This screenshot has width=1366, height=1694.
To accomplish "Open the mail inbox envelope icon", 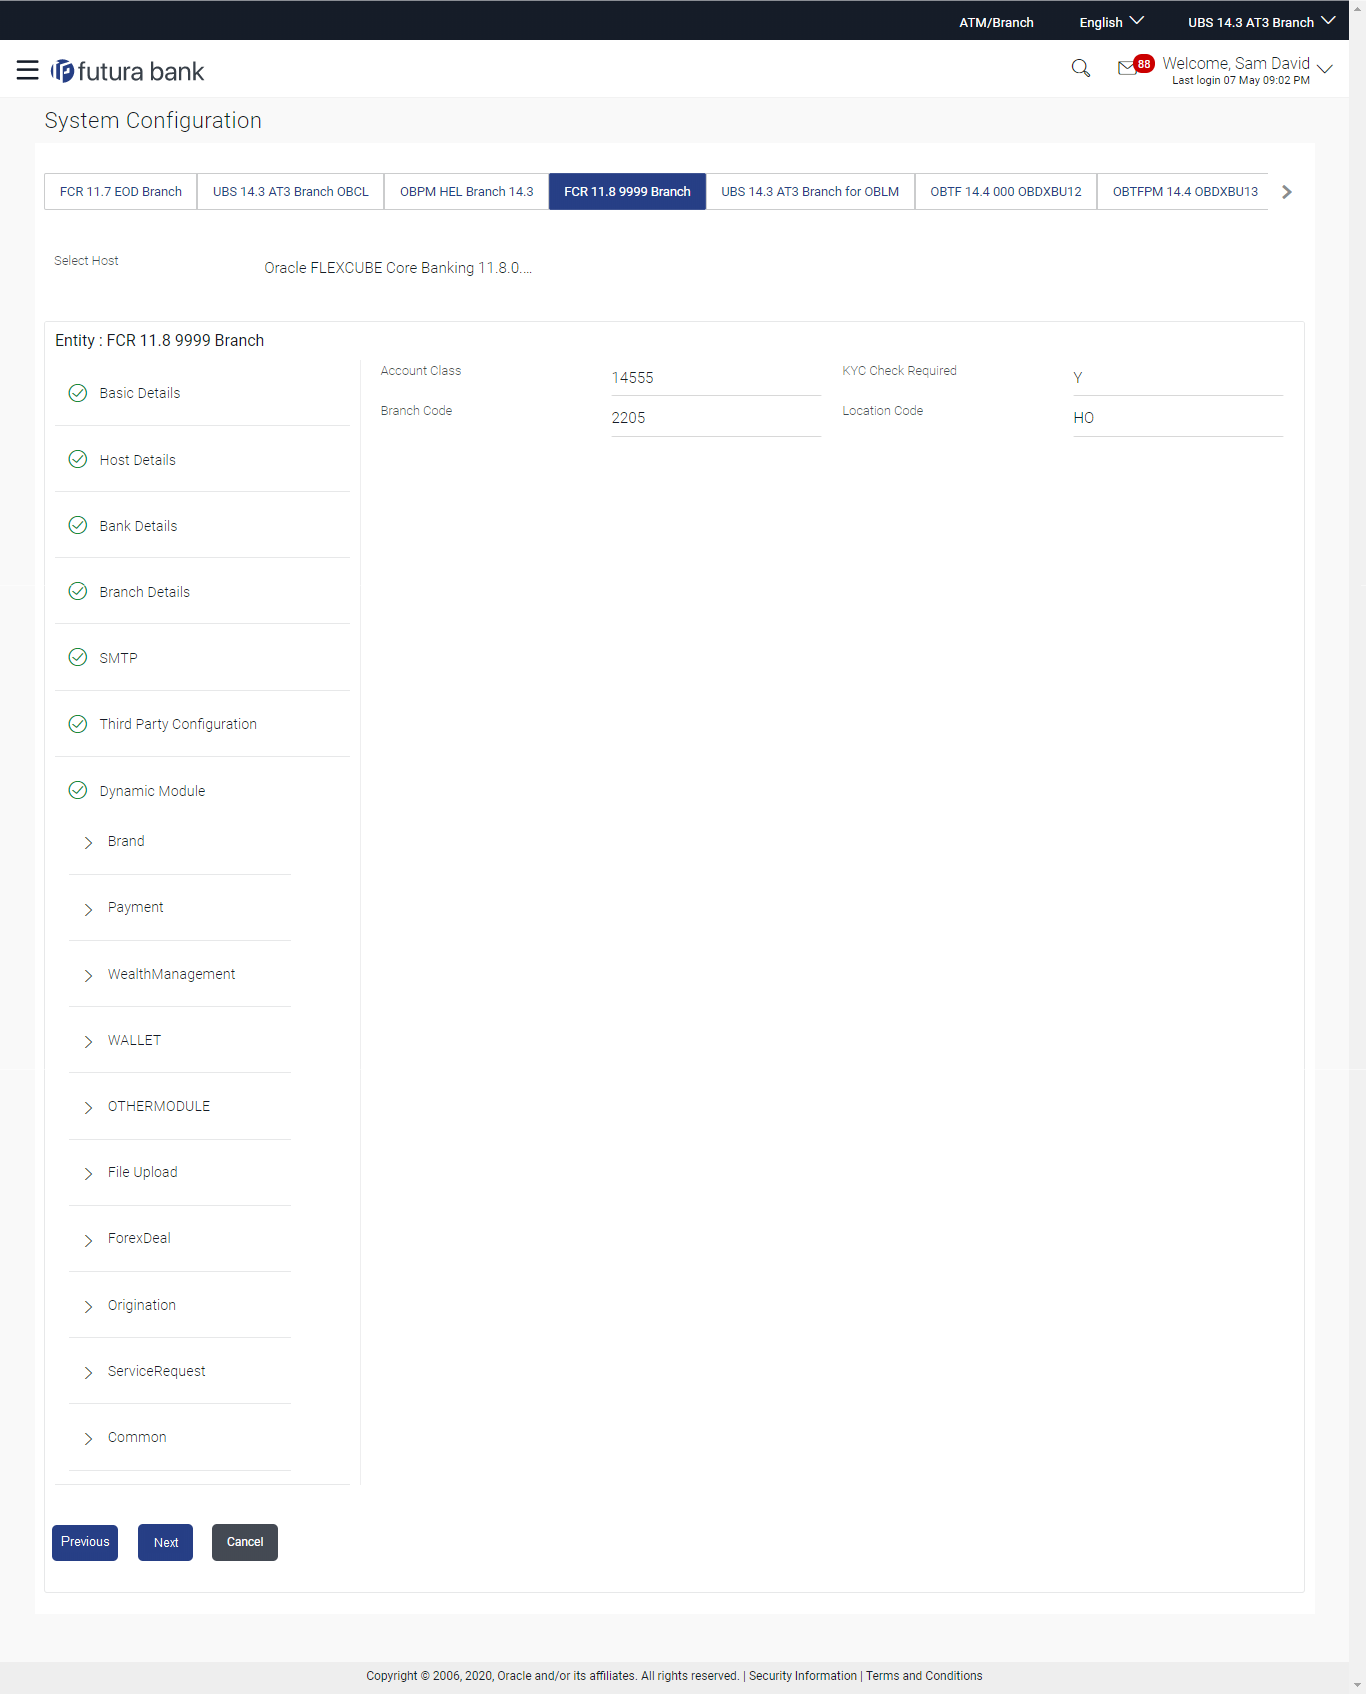I will [1127, 68].
